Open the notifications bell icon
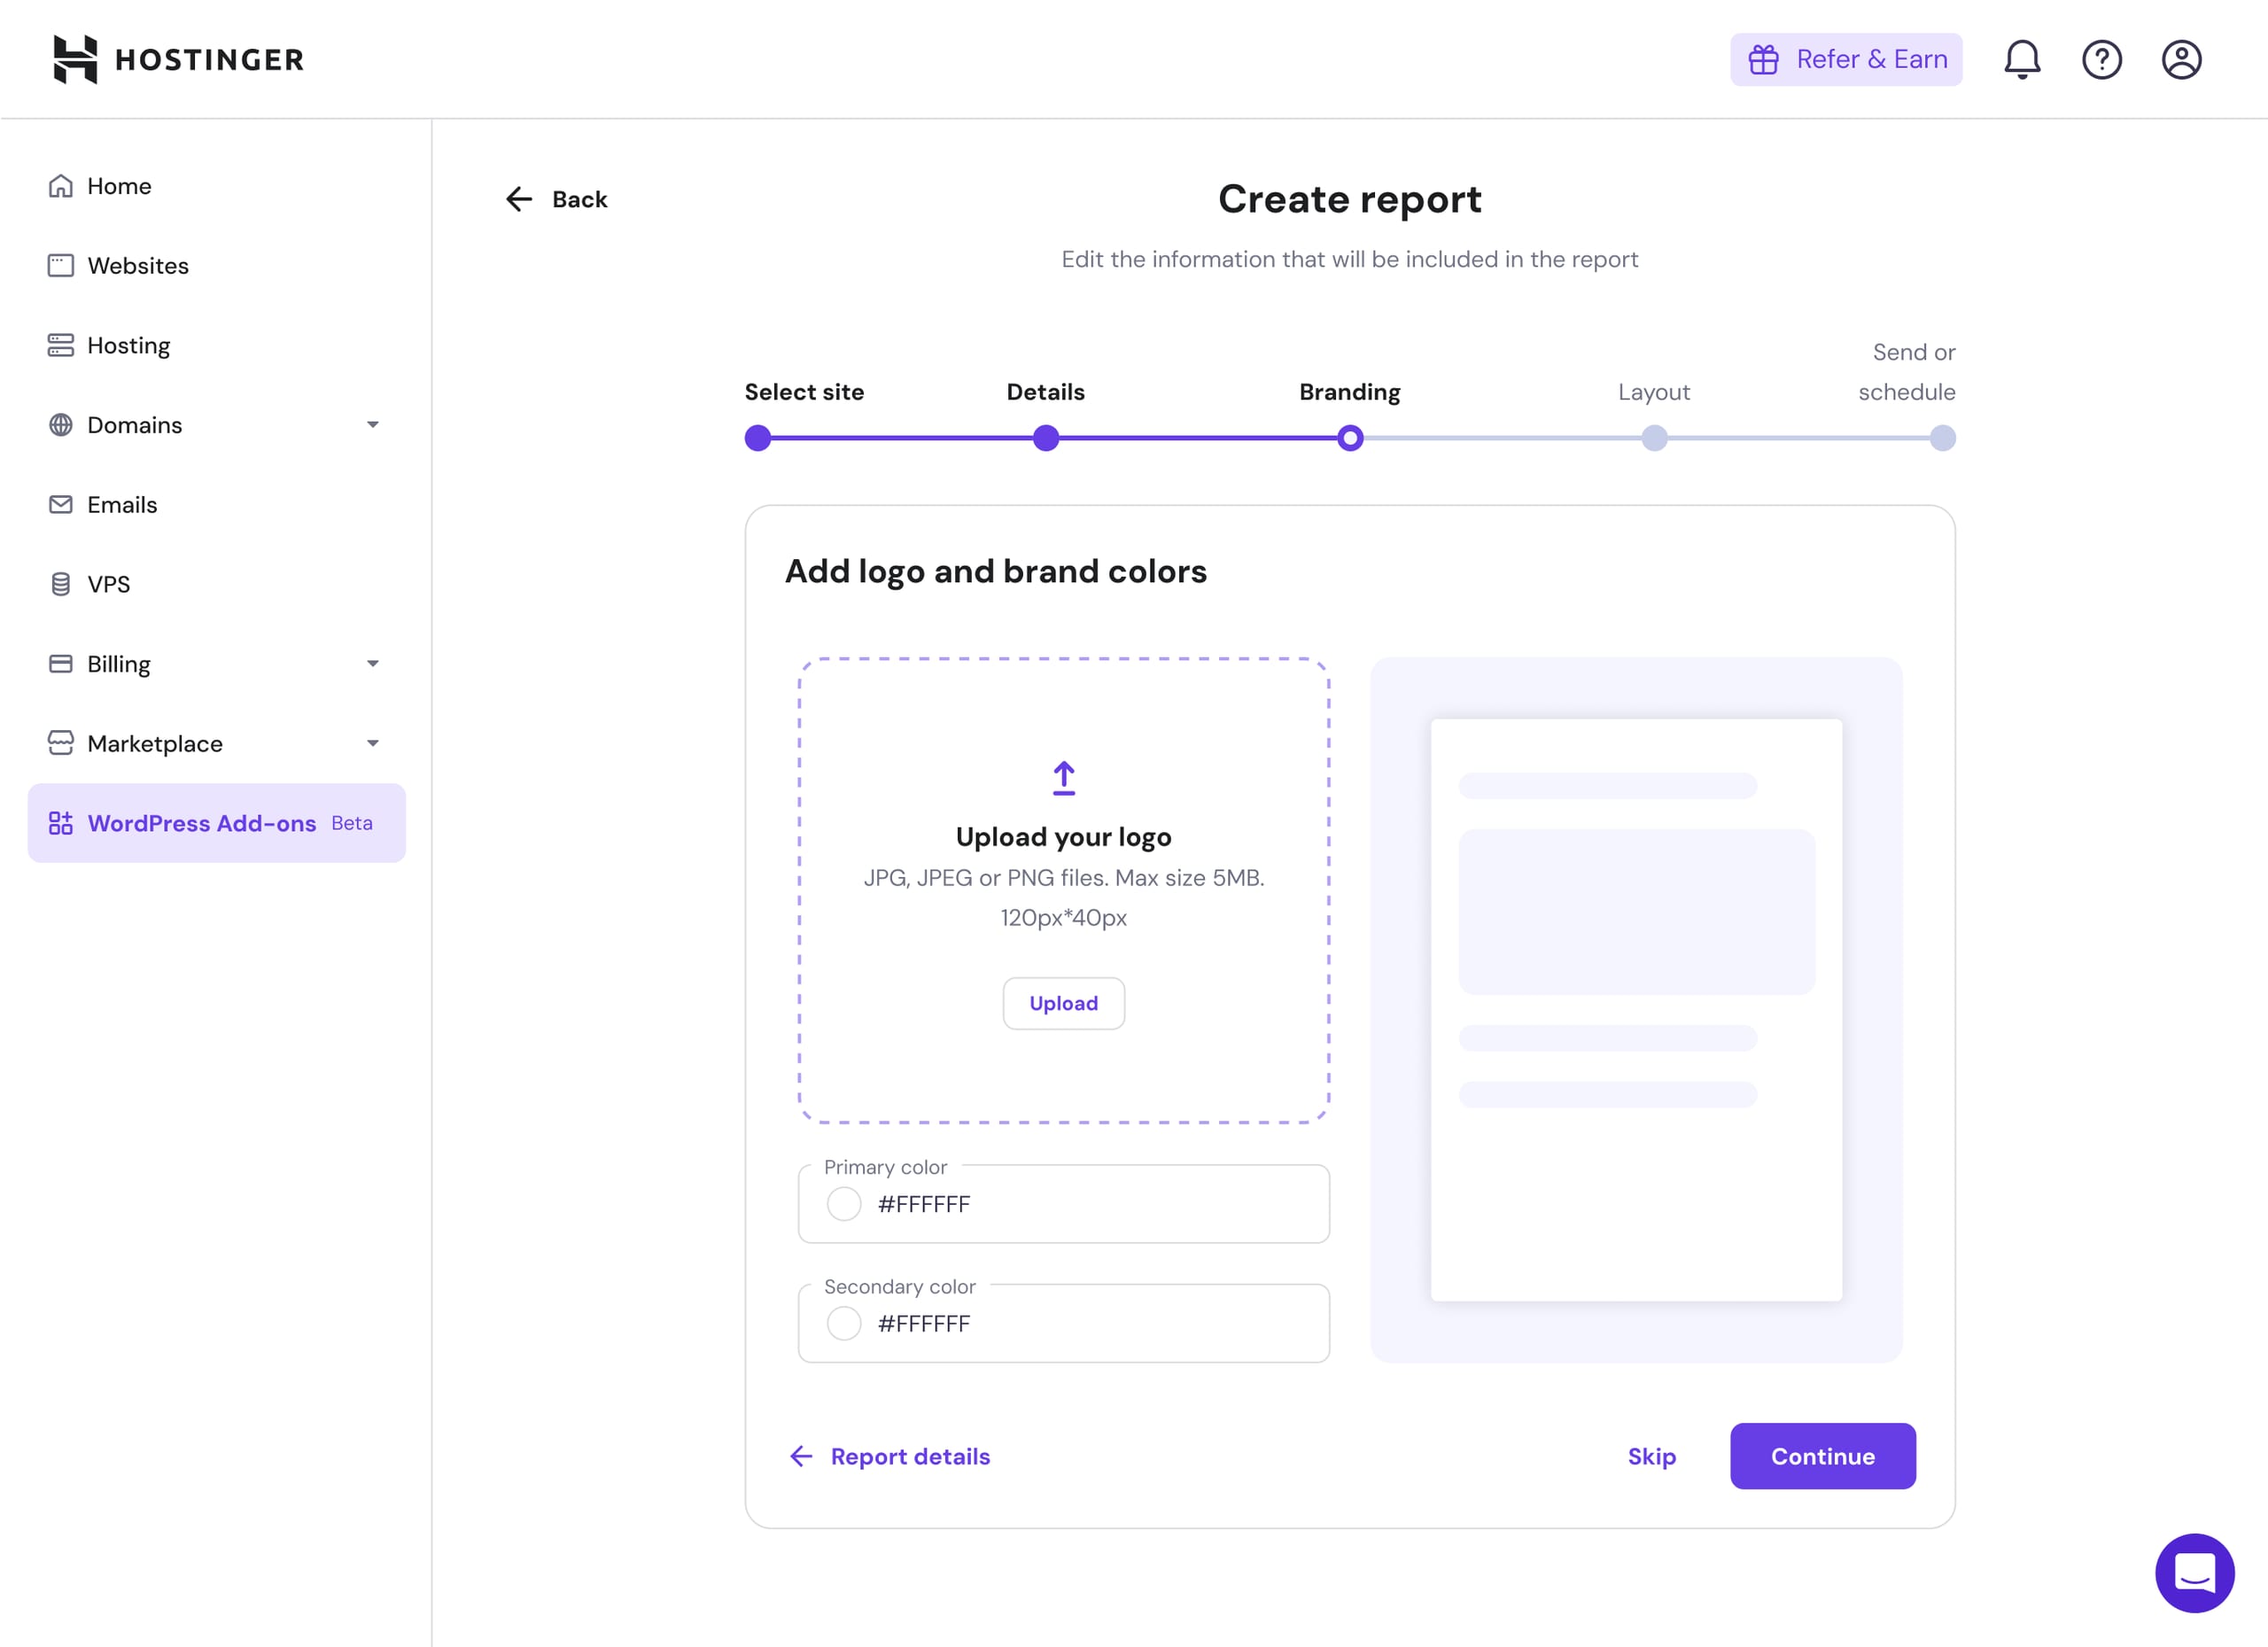 coord(2021,59)
